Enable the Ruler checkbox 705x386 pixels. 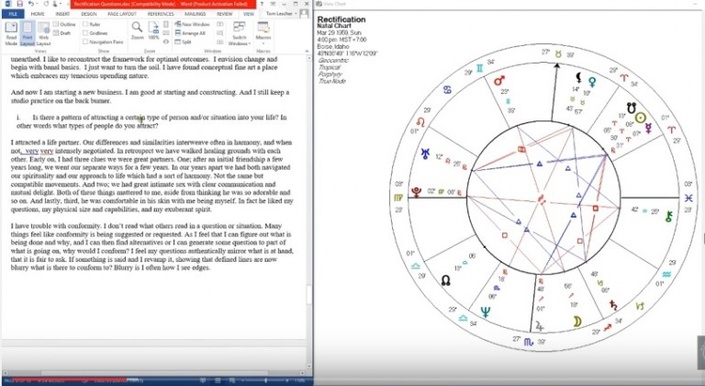92,24
